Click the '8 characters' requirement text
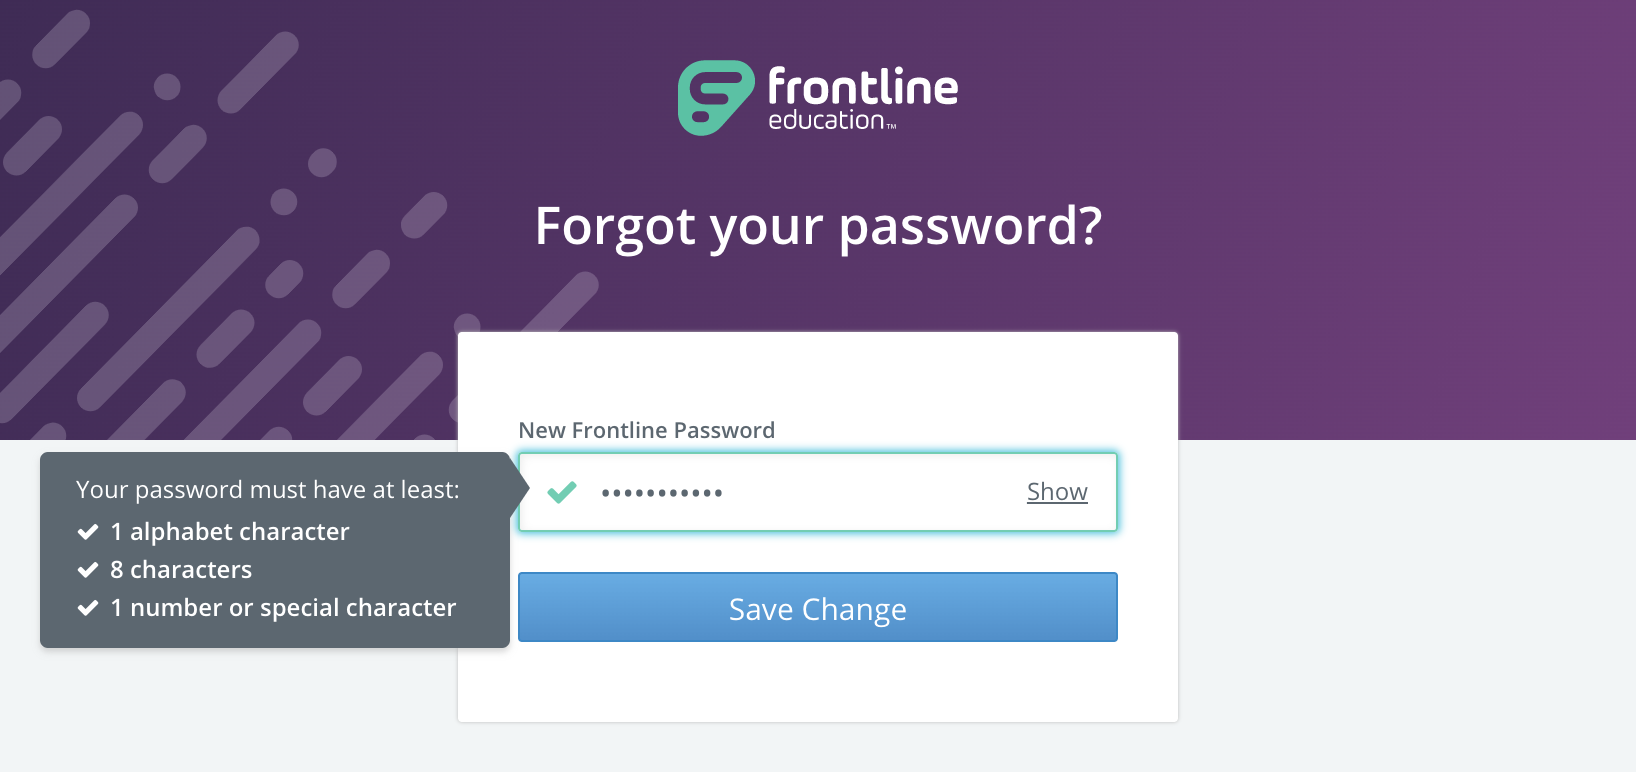Viewport: 1636px width, 772px height. point(181,570)
